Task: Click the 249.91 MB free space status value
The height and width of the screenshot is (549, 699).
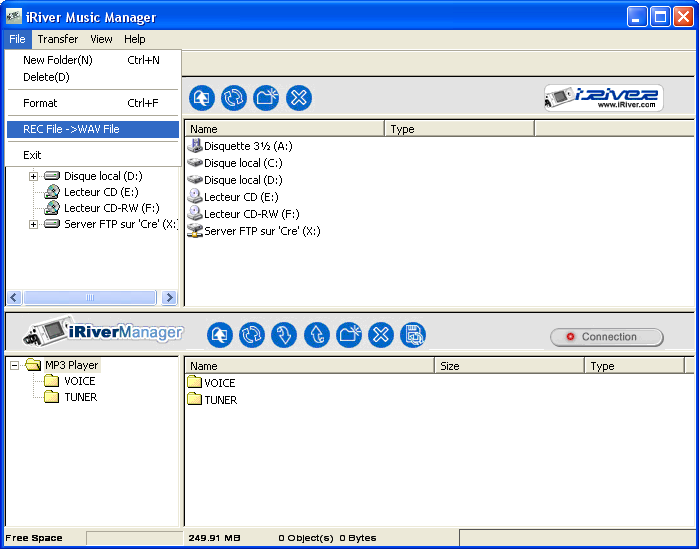Action: point(214,538)
